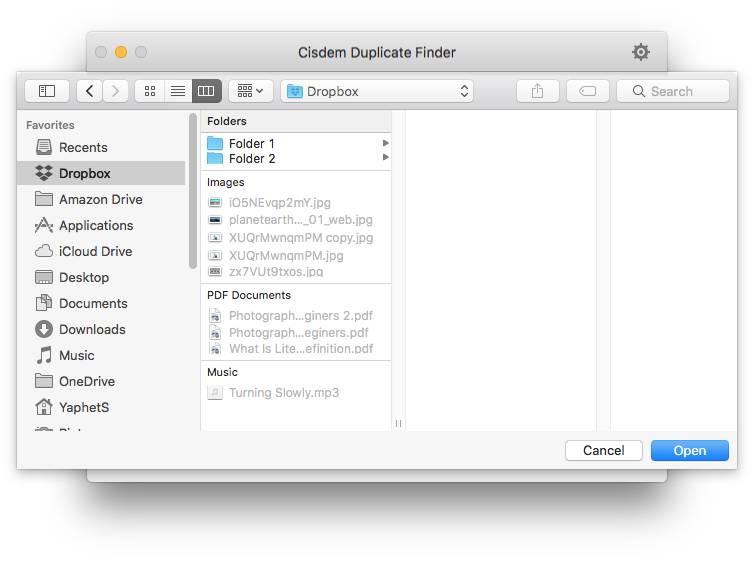Viewport: 754px width, 562px height.
Task: Select Recents in the sidebar
Action: point(101,147)
